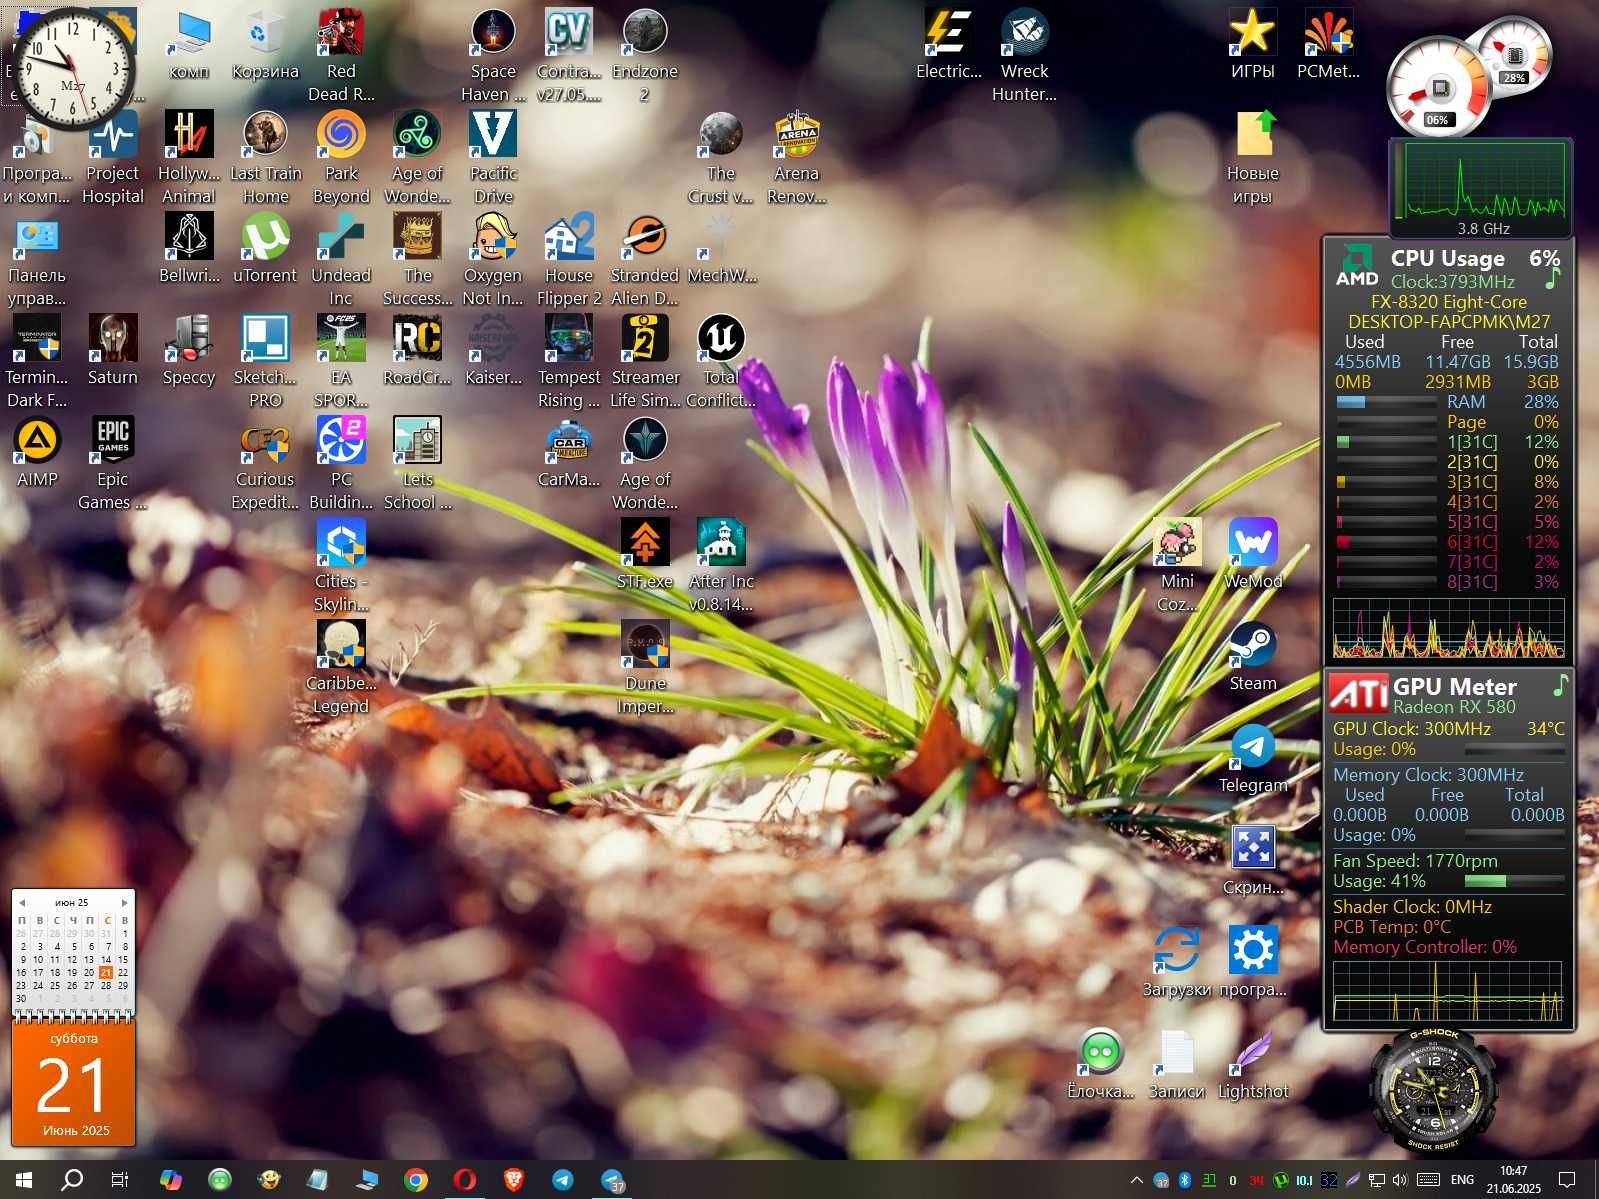This screenshot has height=1199, width=1599.
Task: Go to next month in calendar gadget
Action: pyautogui.click(x=124, y=902)
